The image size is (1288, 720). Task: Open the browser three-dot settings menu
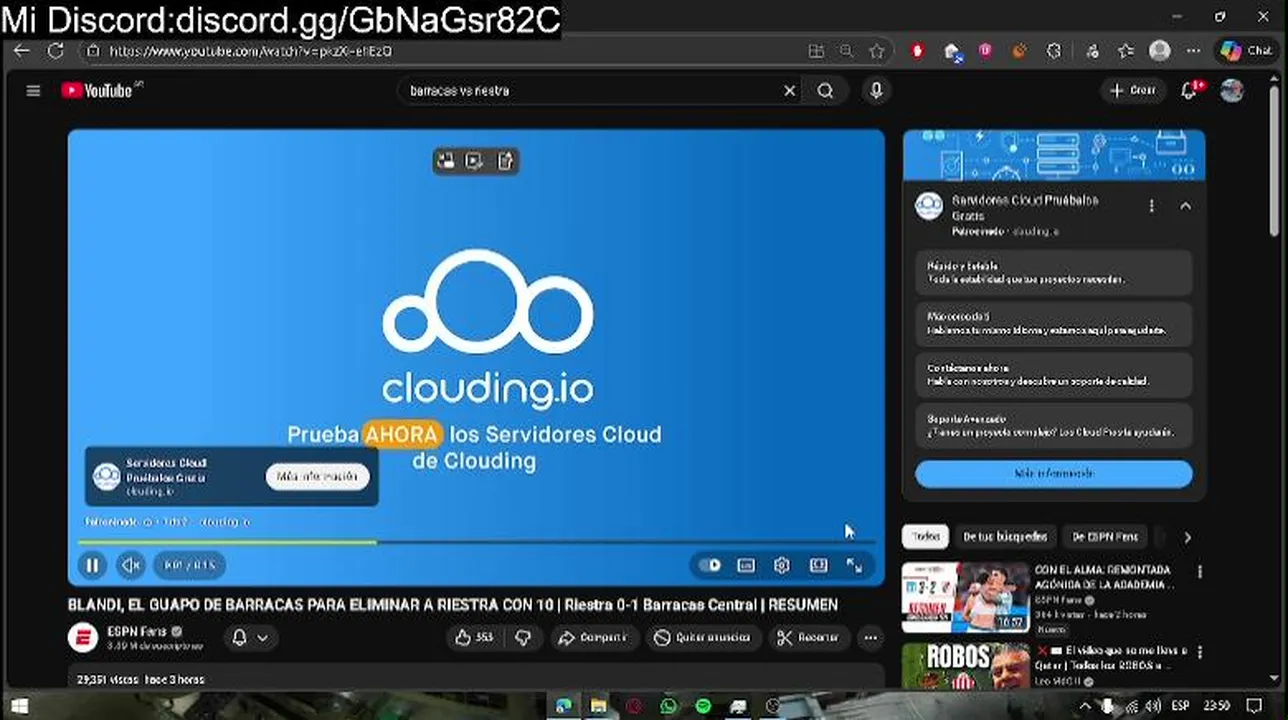coord(1194,51)
